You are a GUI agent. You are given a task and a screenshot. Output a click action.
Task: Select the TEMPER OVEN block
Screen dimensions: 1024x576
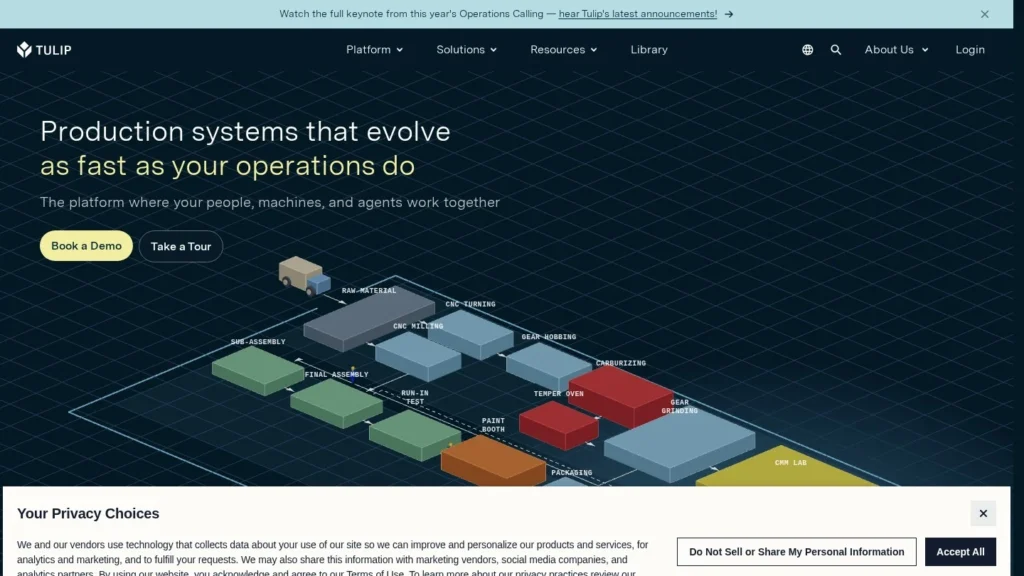click(558, 424)
